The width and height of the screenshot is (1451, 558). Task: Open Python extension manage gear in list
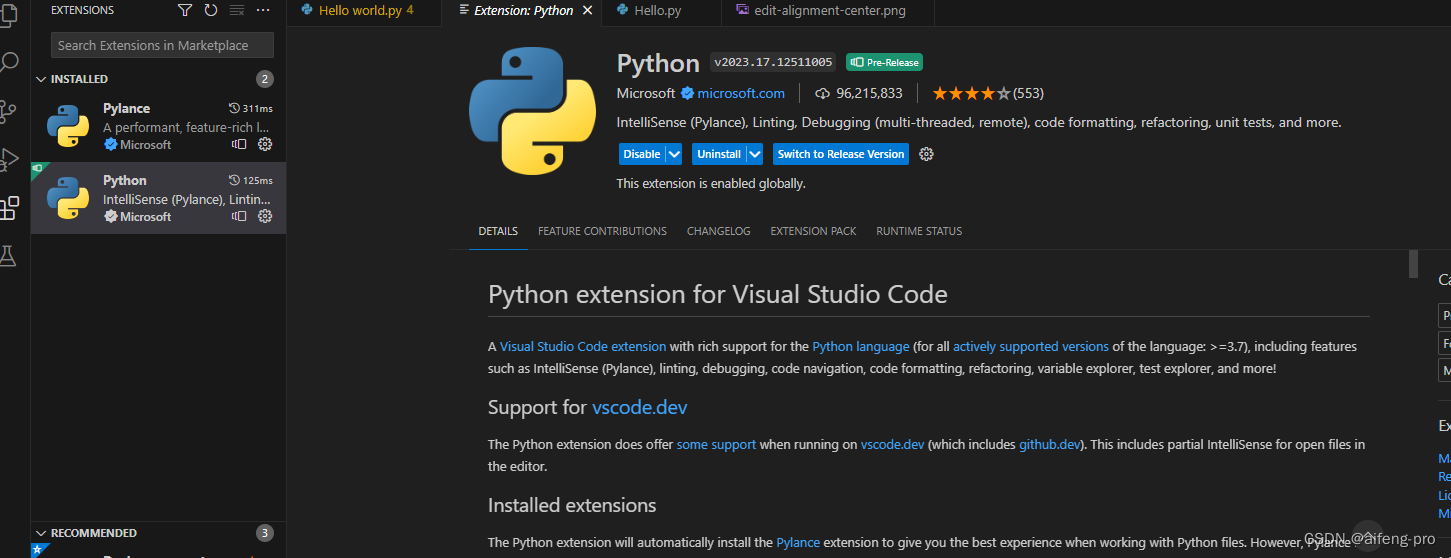coord(265,216)
